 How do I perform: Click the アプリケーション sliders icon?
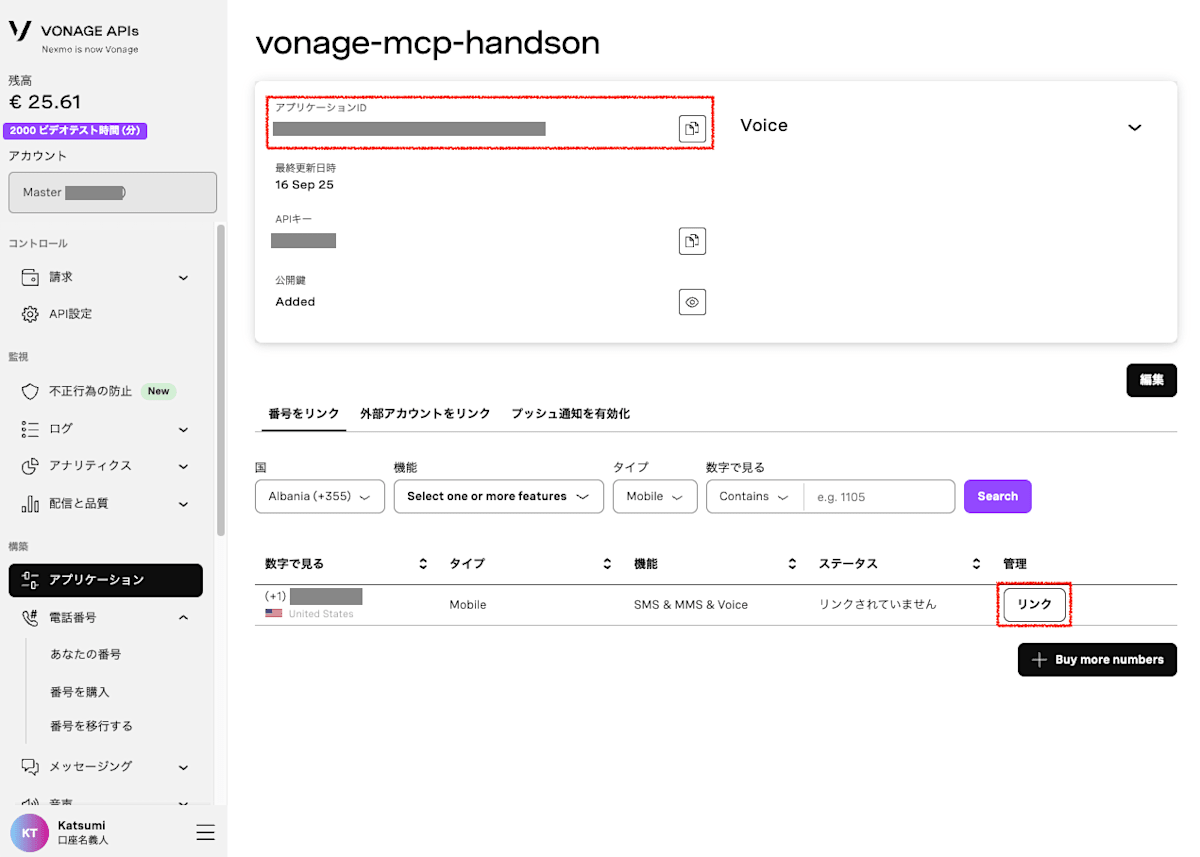(x=30, y=580)
